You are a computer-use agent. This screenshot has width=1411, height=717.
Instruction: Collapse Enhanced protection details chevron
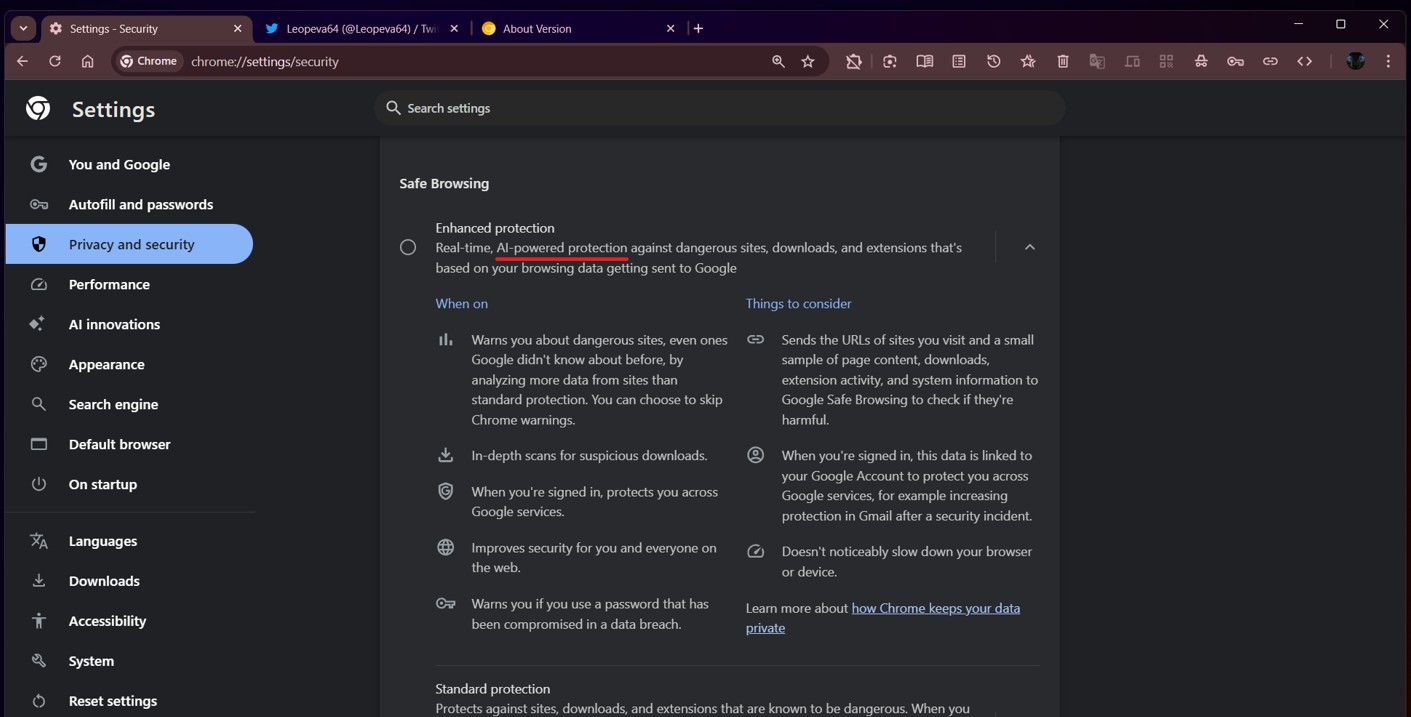(x=1029, y=247)
